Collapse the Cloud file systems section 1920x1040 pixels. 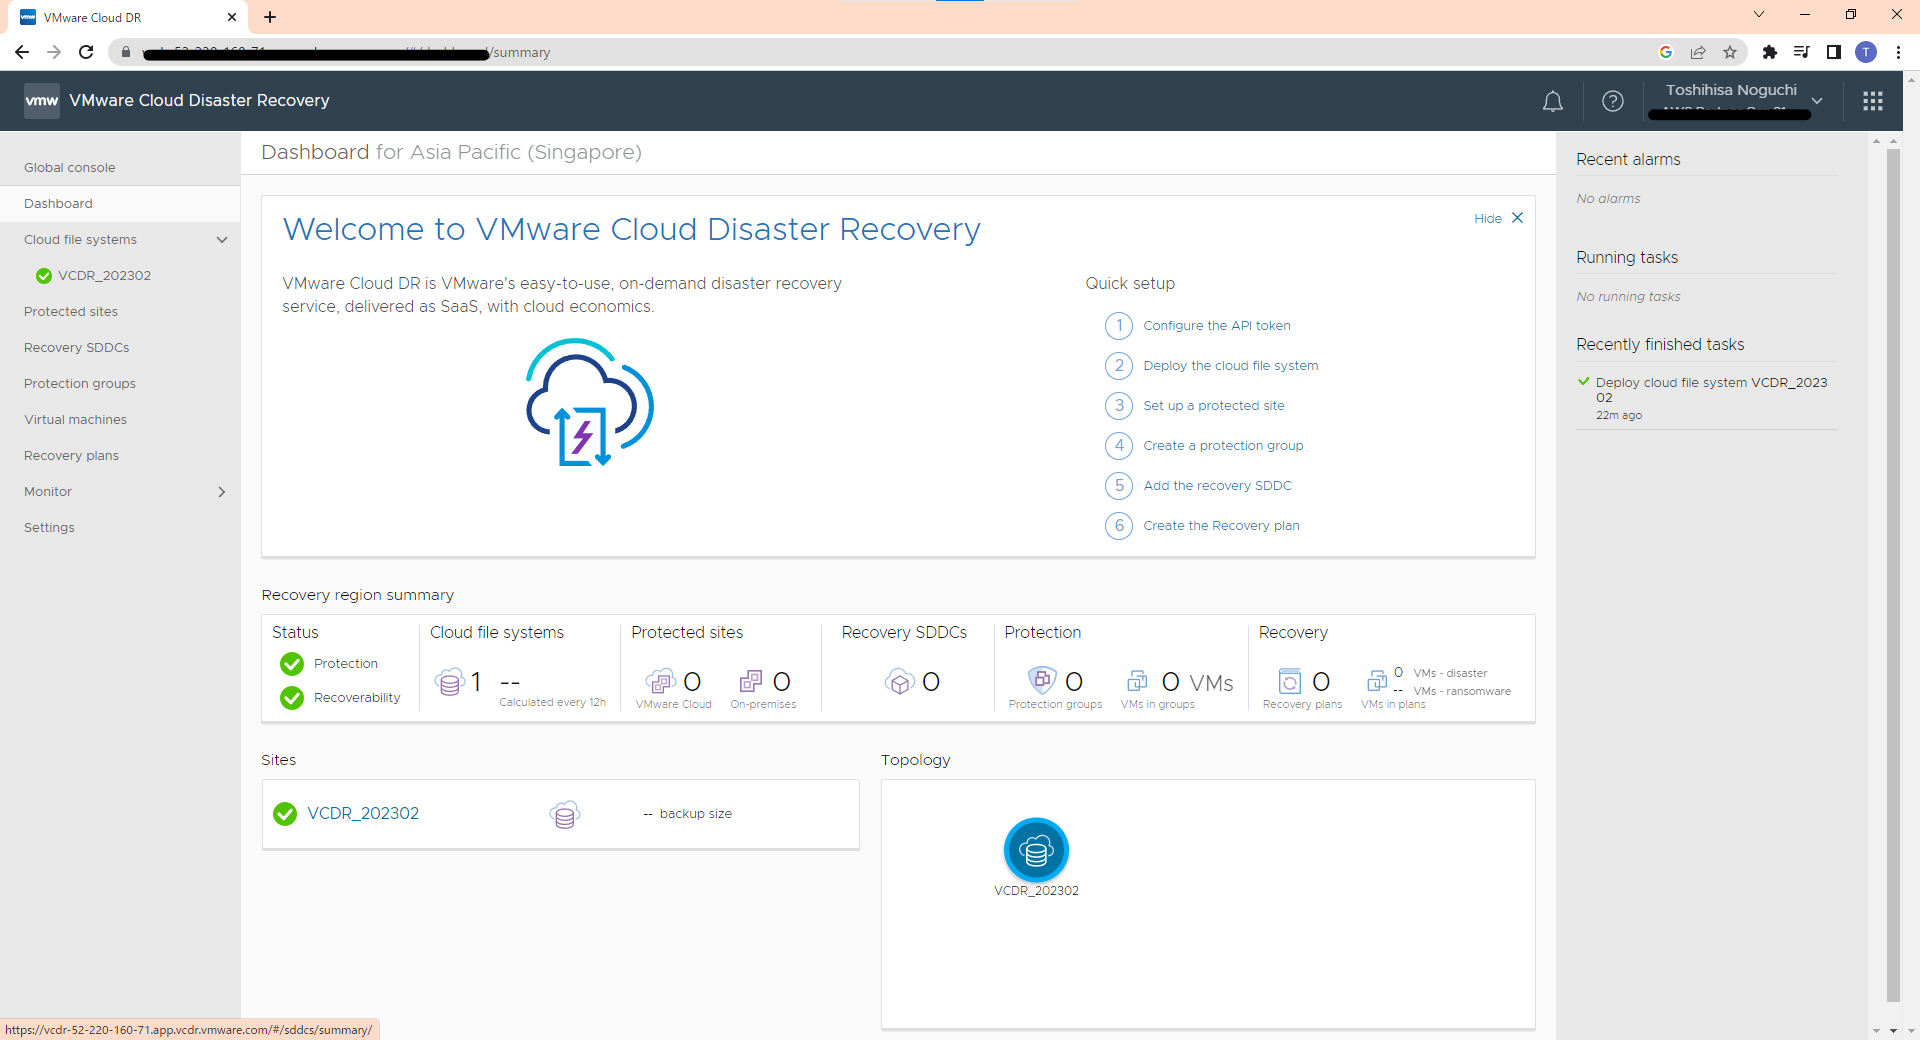point(222,240)
